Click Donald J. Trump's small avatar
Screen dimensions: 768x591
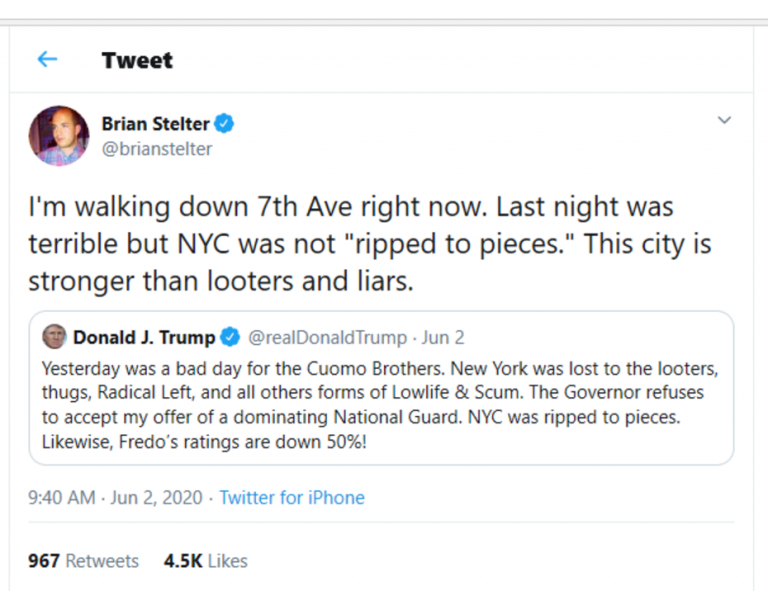53,337
